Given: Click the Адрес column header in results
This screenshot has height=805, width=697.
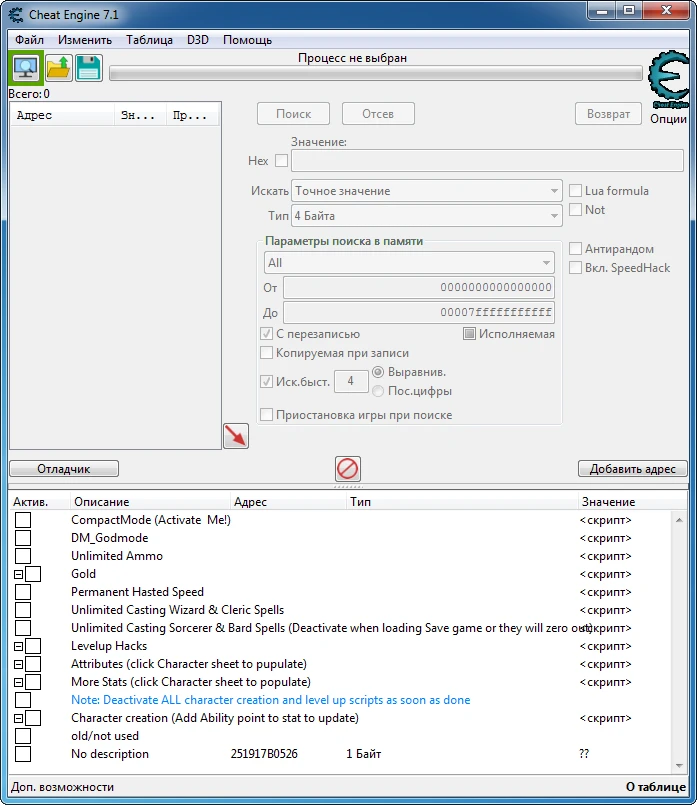Looking at the screenshot, I should pyautogui.click(x=62, y=115).
